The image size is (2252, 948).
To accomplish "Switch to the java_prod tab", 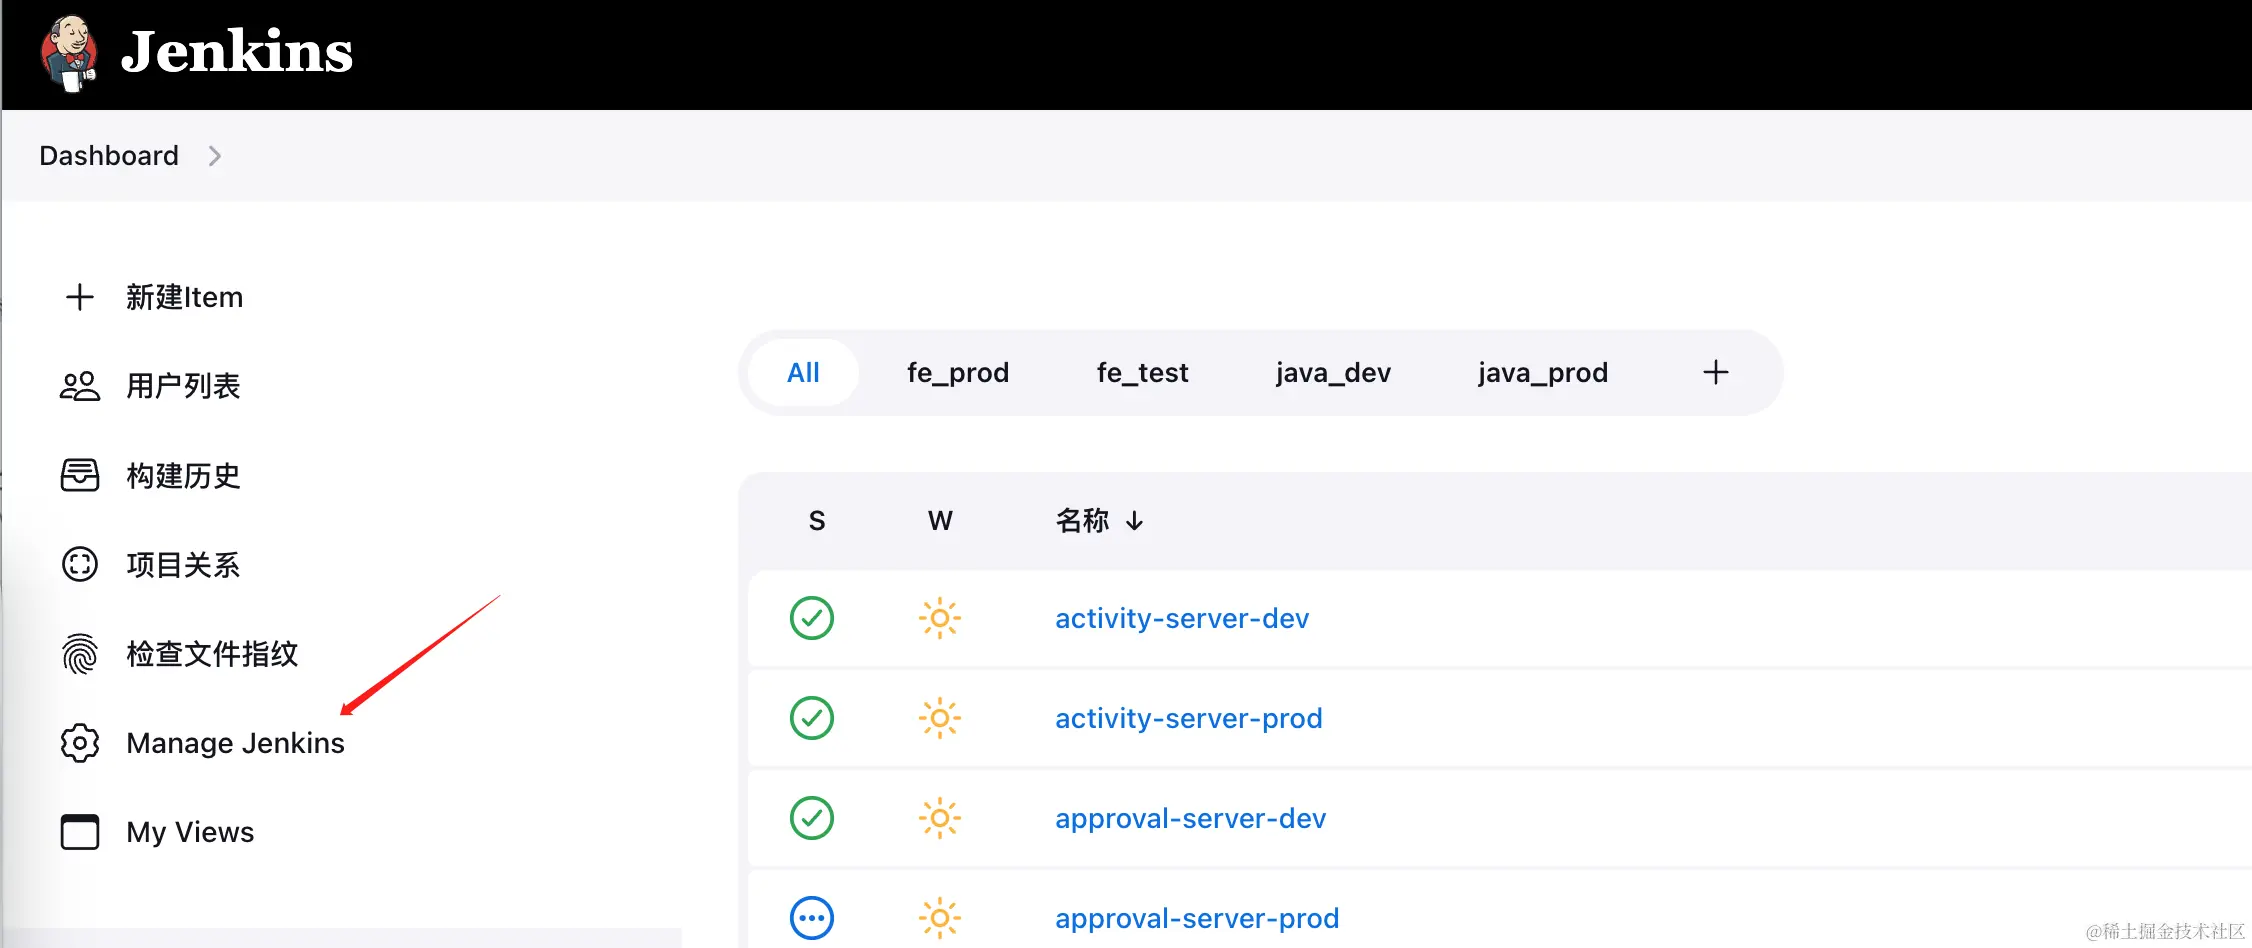I will pos(1543,373).
